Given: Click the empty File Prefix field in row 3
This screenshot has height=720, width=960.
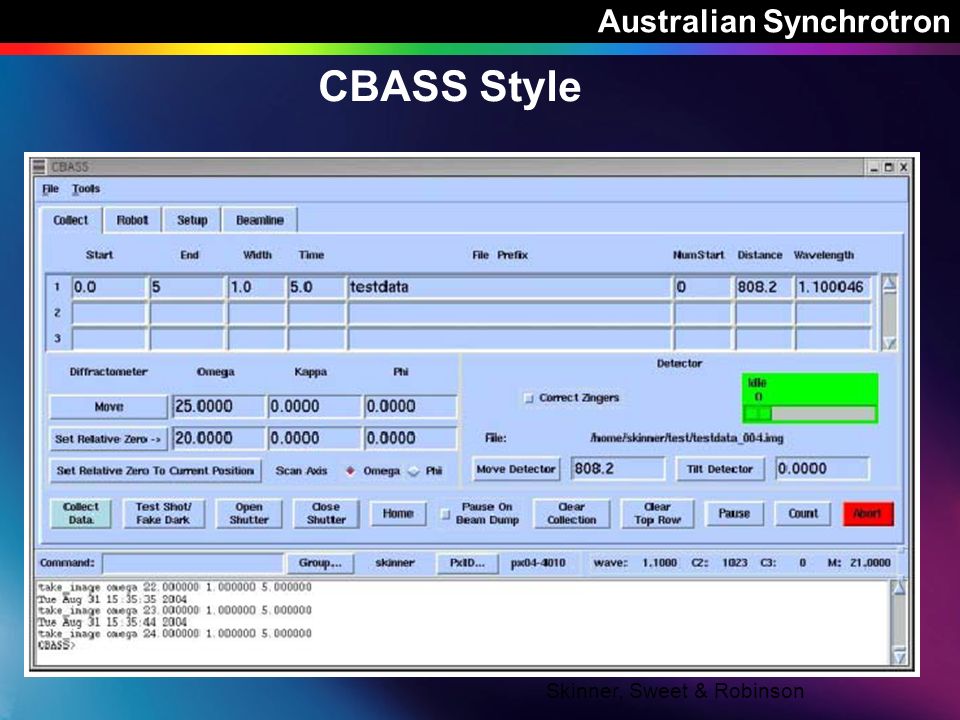Looking at the screenshot, I should (x=509, y=339).
